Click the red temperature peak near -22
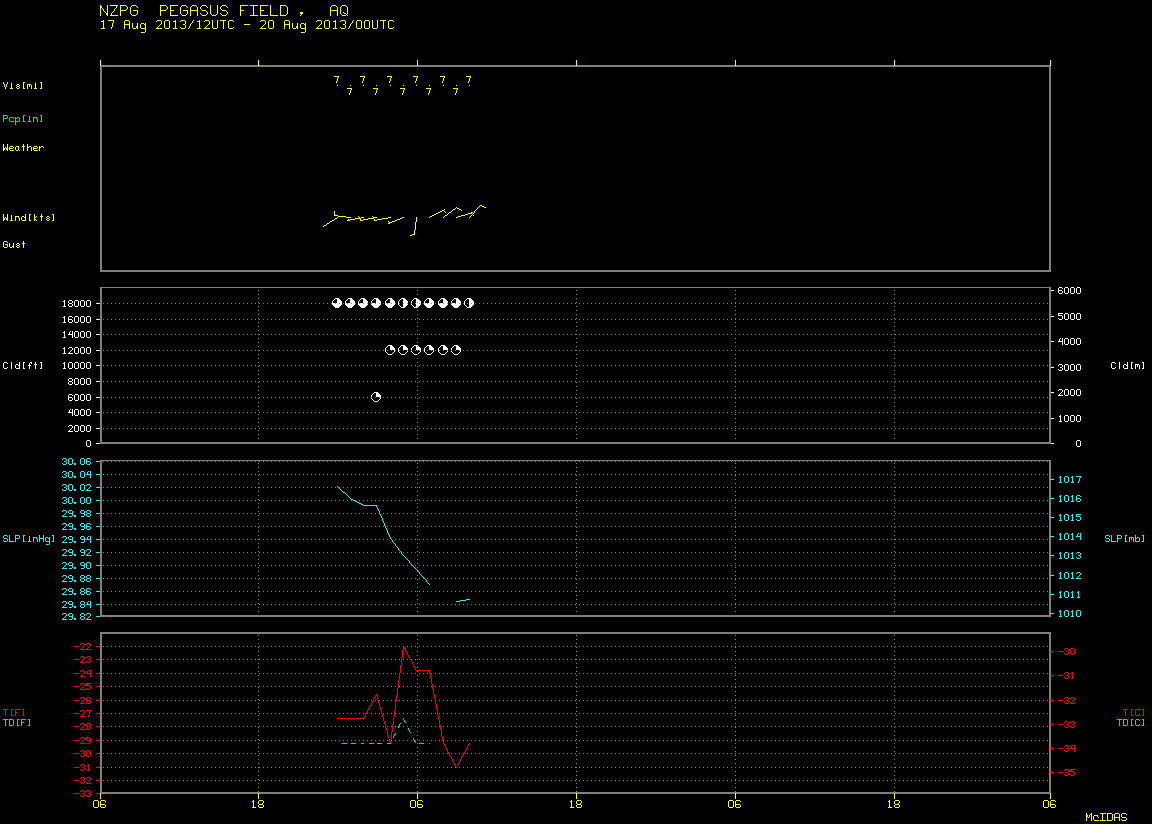The width and height of the screenshot is (1152, 824). [x=403, y=647]
